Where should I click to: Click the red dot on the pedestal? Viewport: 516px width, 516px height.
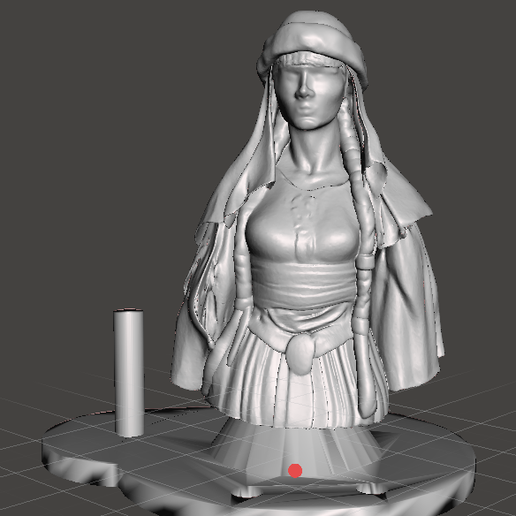(x=295, y=470)
